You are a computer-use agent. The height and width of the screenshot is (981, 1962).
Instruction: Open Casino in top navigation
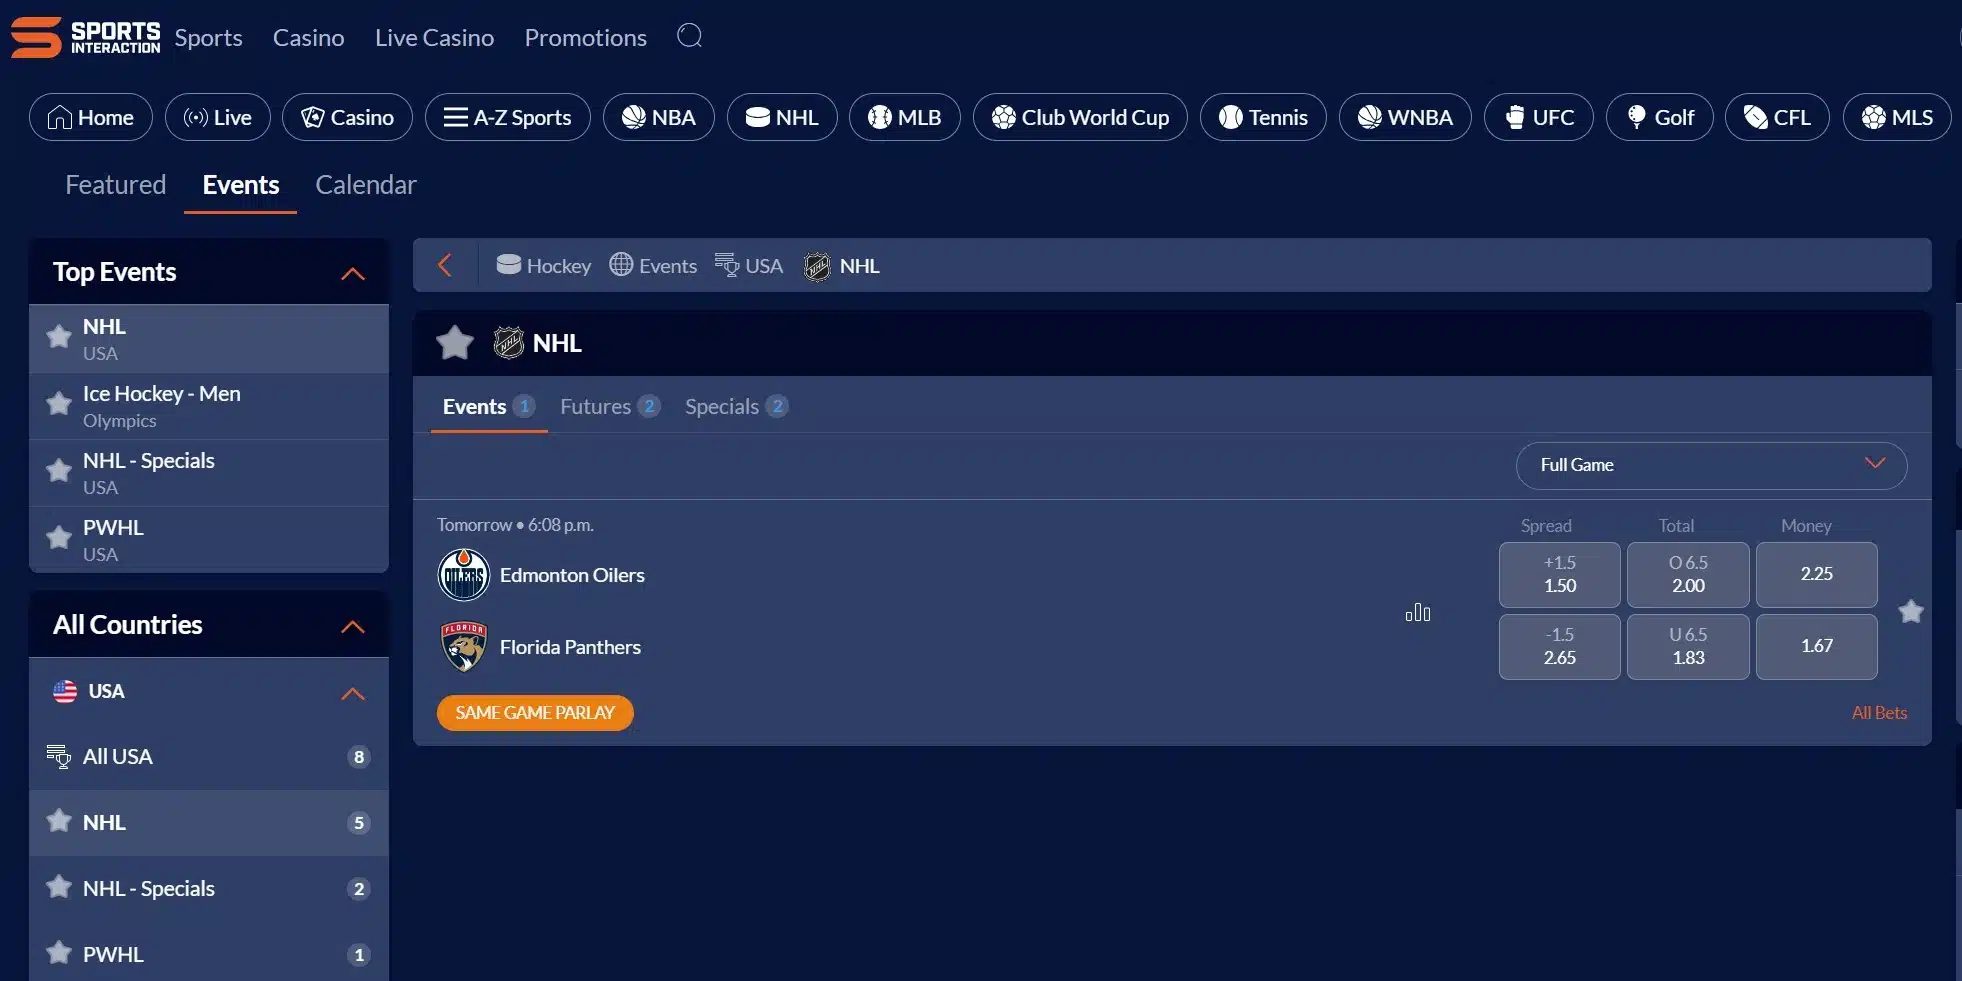pos(309,37)
